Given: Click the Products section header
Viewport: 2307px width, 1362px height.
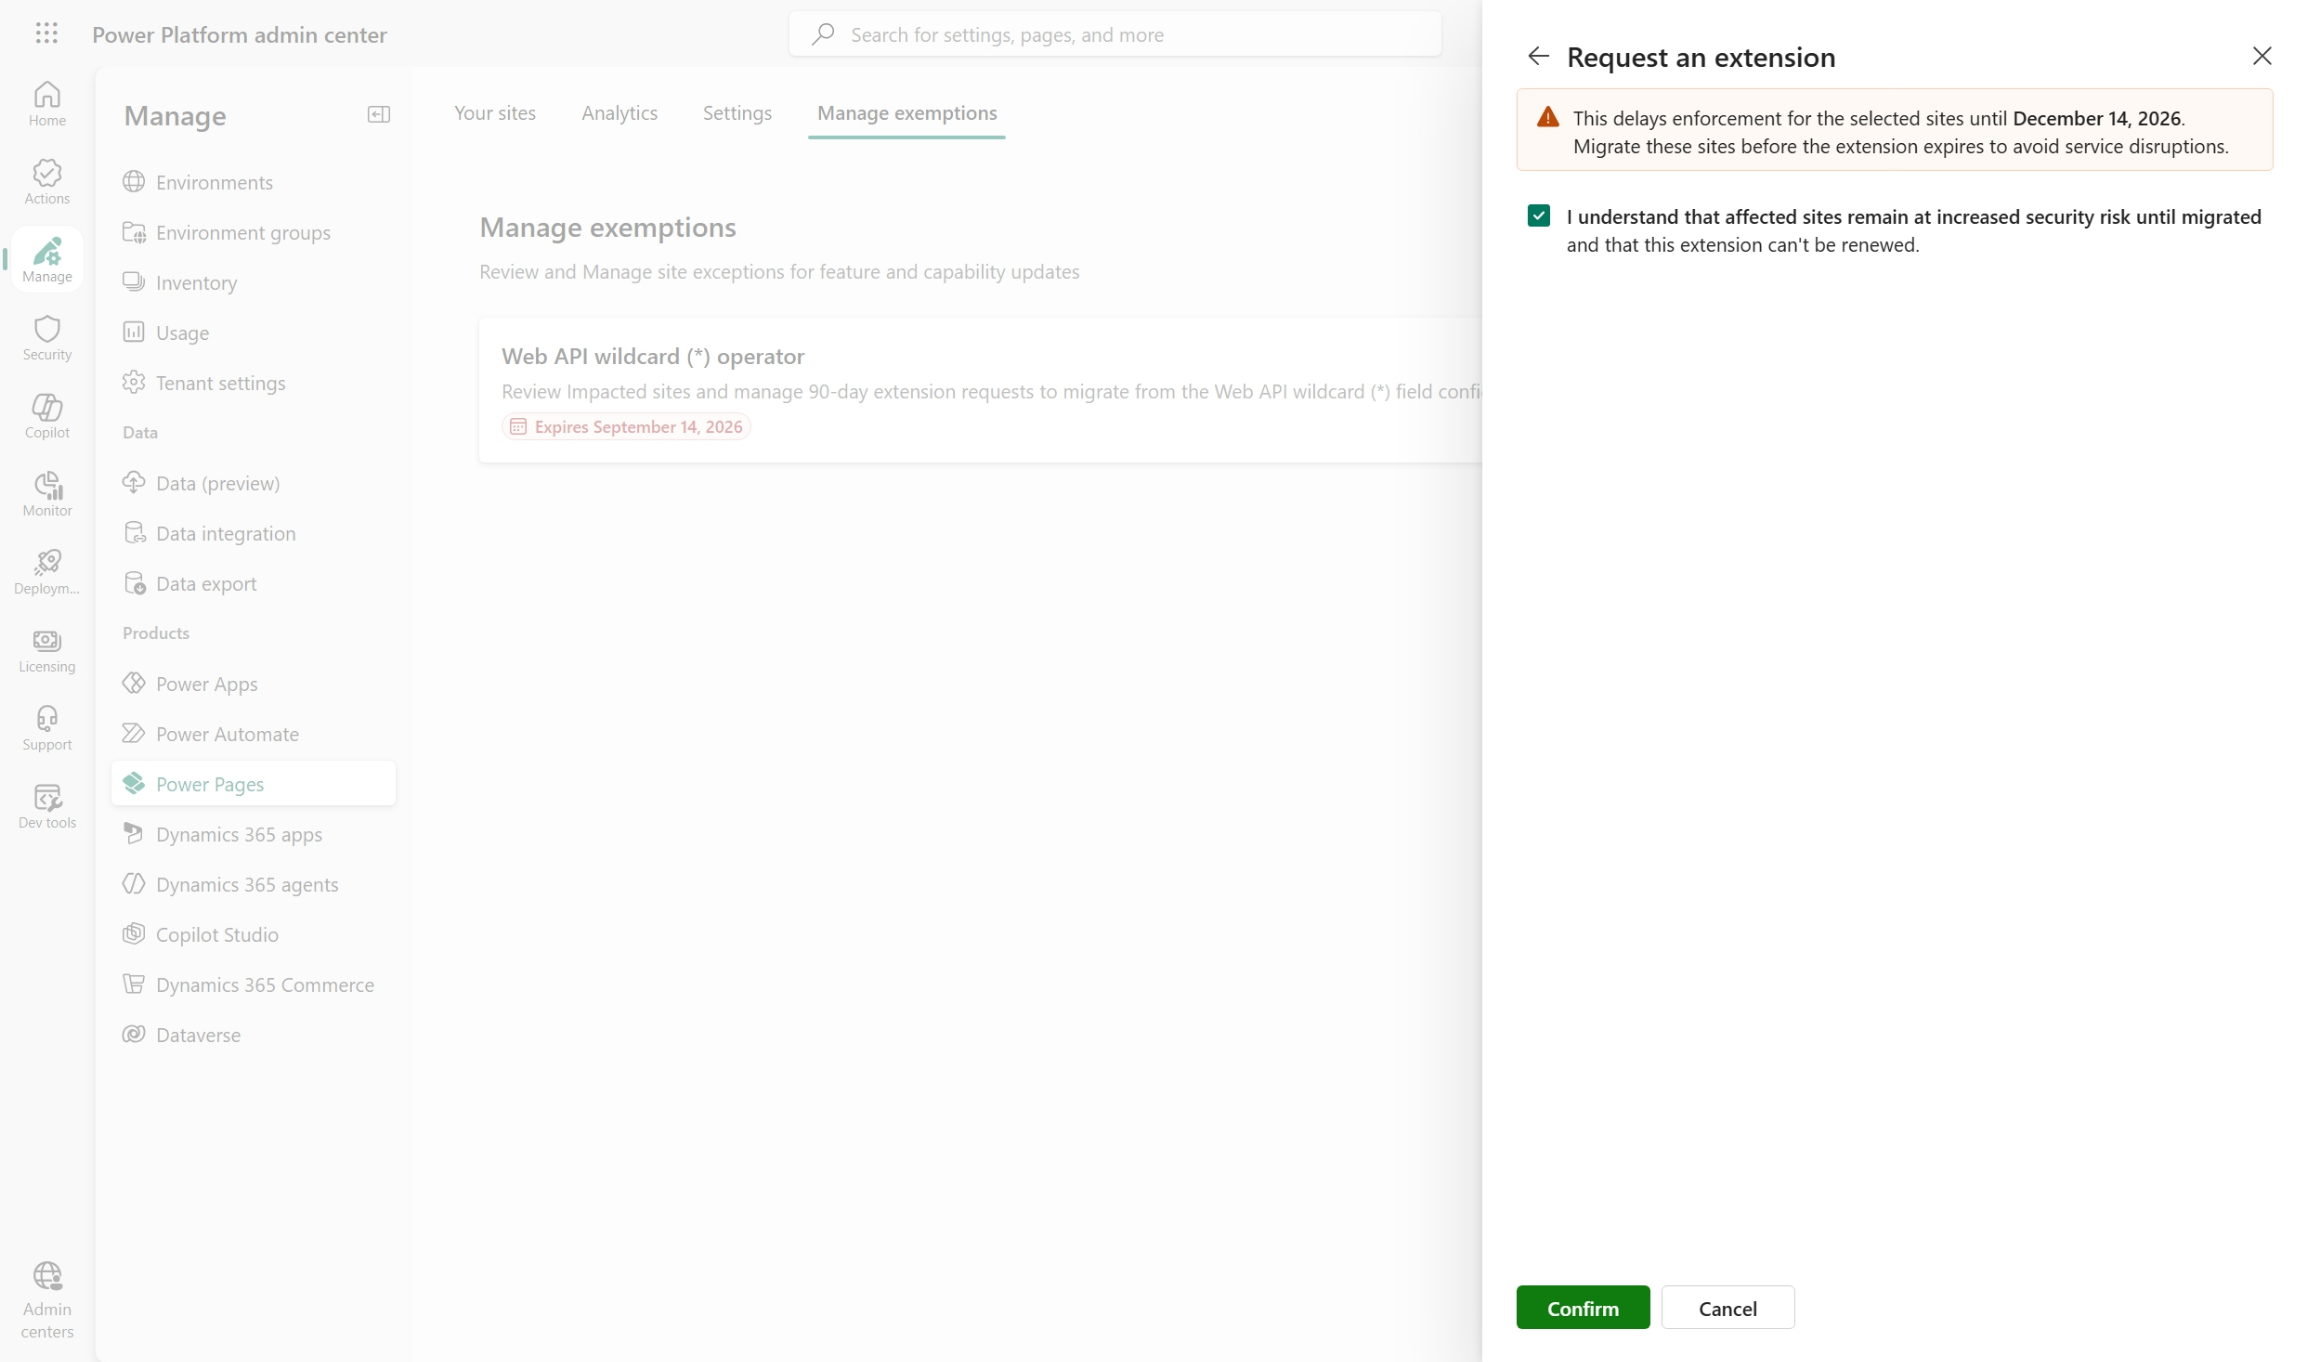Looking at the screenshot, I should point(155,633).
